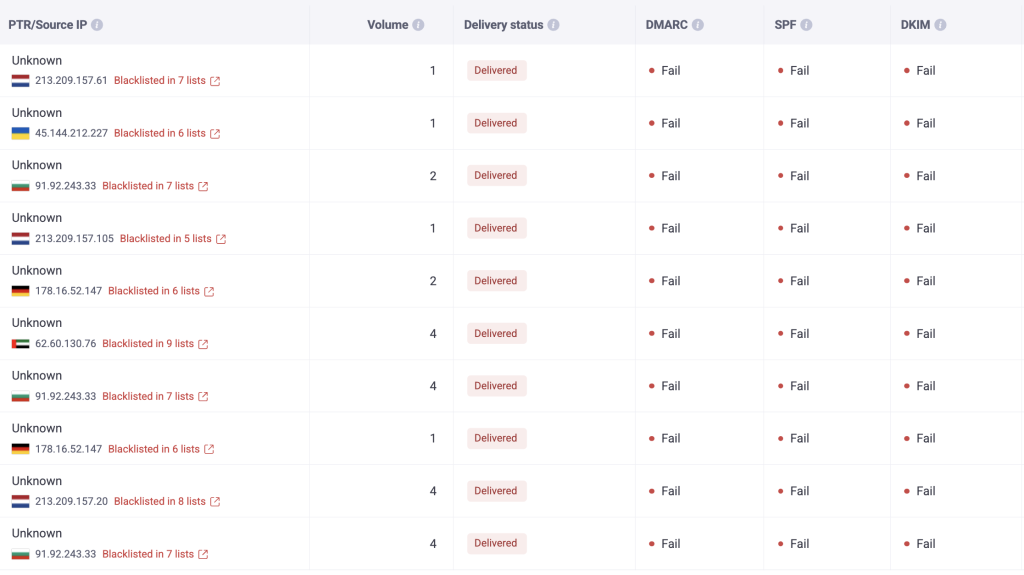Click the Ukraine flag icon next to 45.144.212.227
The height and width of the screenshot is (575, 1024).
(20, 134)
